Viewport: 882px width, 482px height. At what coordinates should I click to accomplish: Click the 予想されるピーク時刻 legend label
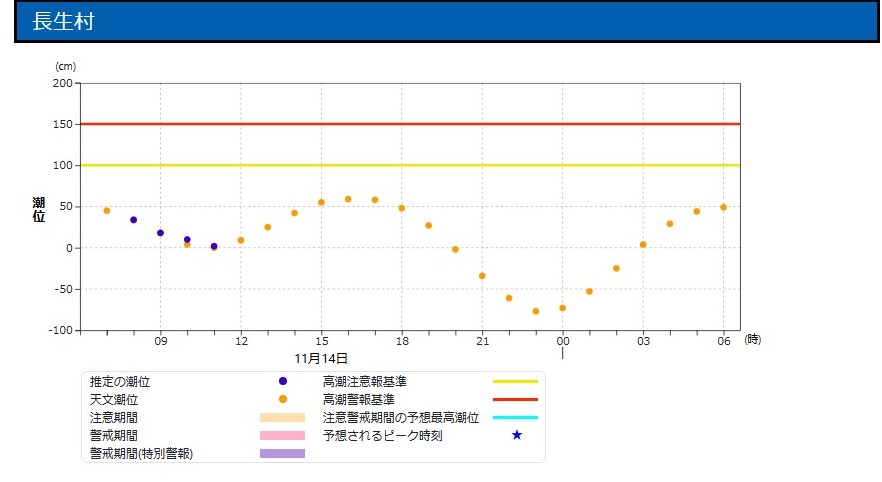tap(382, 436)
